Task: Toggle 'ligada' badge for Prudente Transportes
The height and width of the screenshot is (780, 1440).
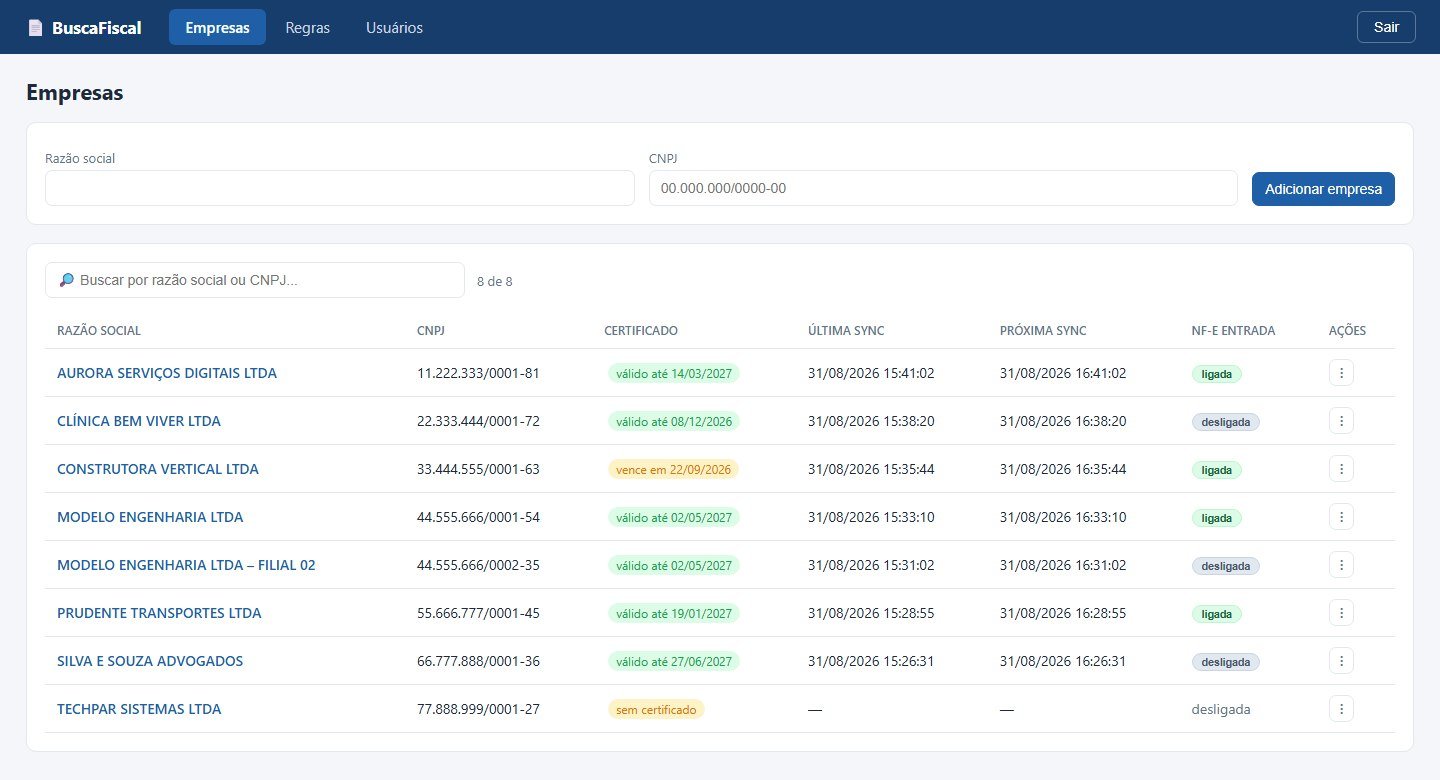Action: click(1216, 614)
